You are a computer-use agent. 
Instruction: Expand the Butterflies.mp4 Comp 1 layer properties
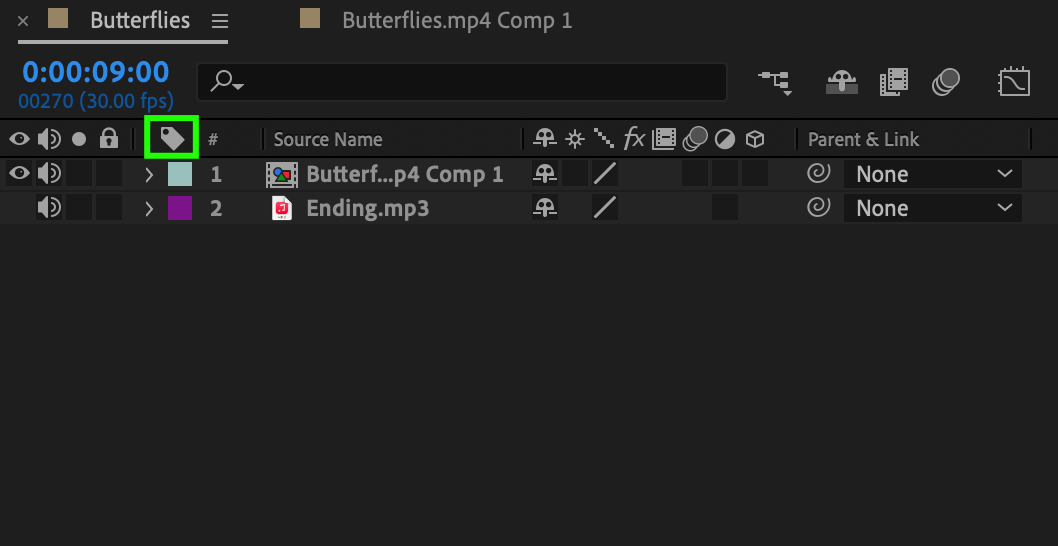149,175
